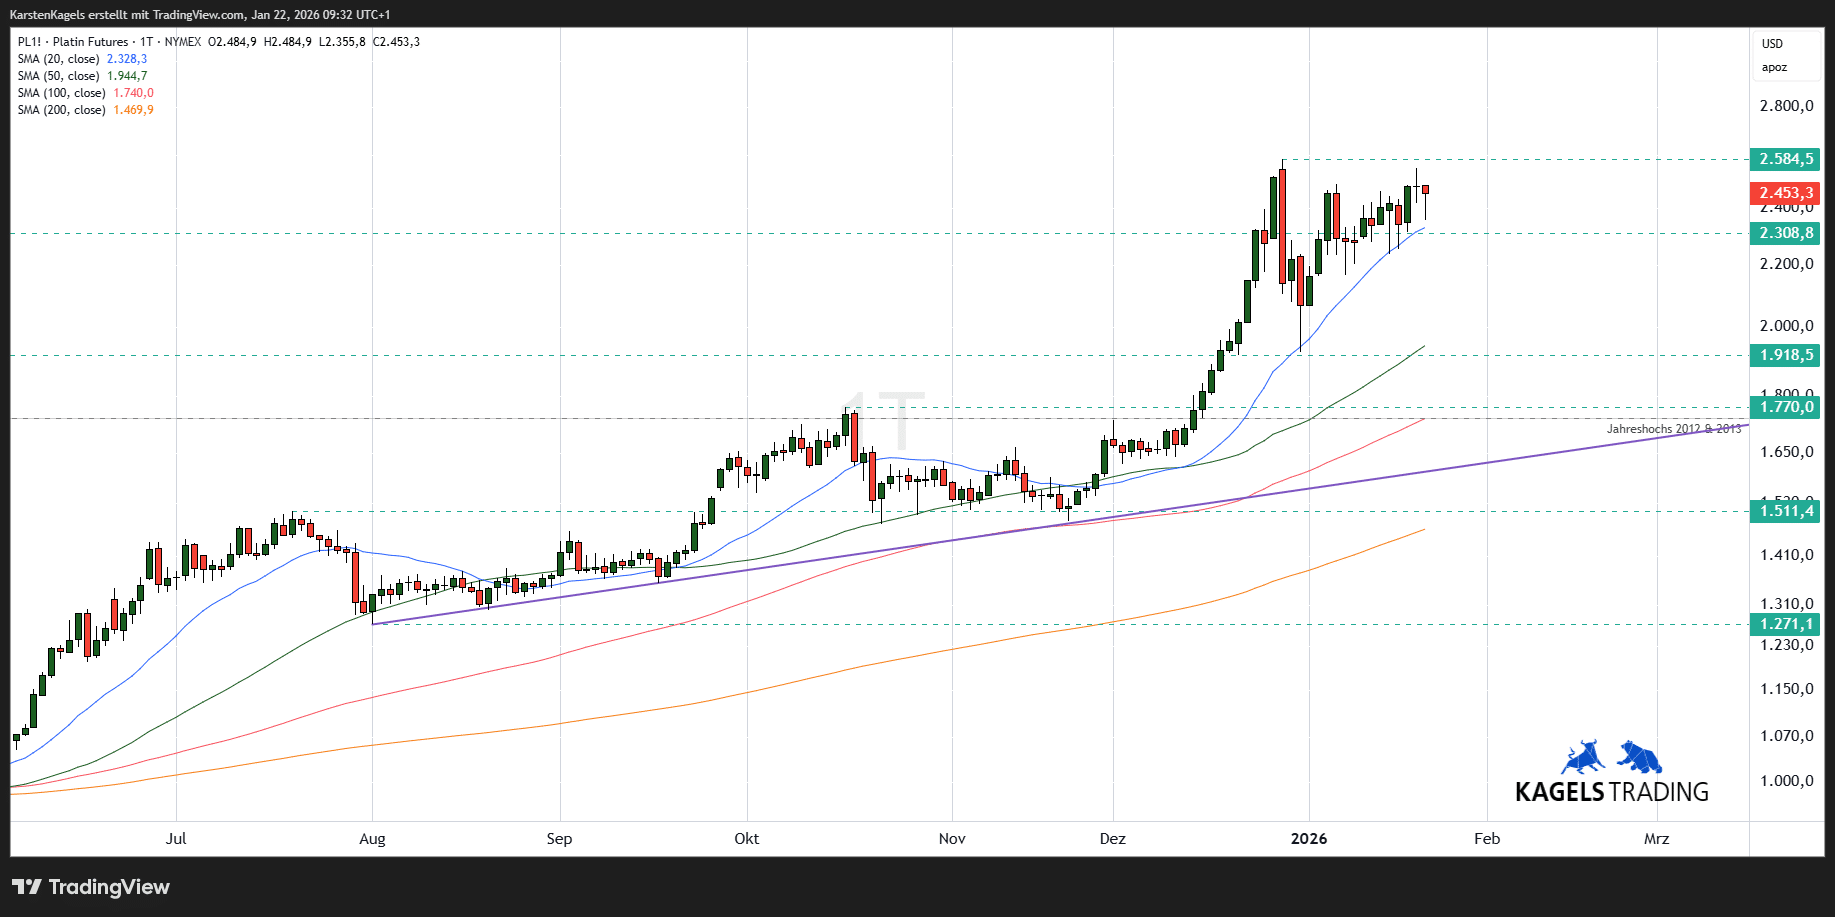Select the SMA (200, close) indicator legend
The width and height of the screenshot is (1835, 917).
pyautogui.click(x=62, y=110)
